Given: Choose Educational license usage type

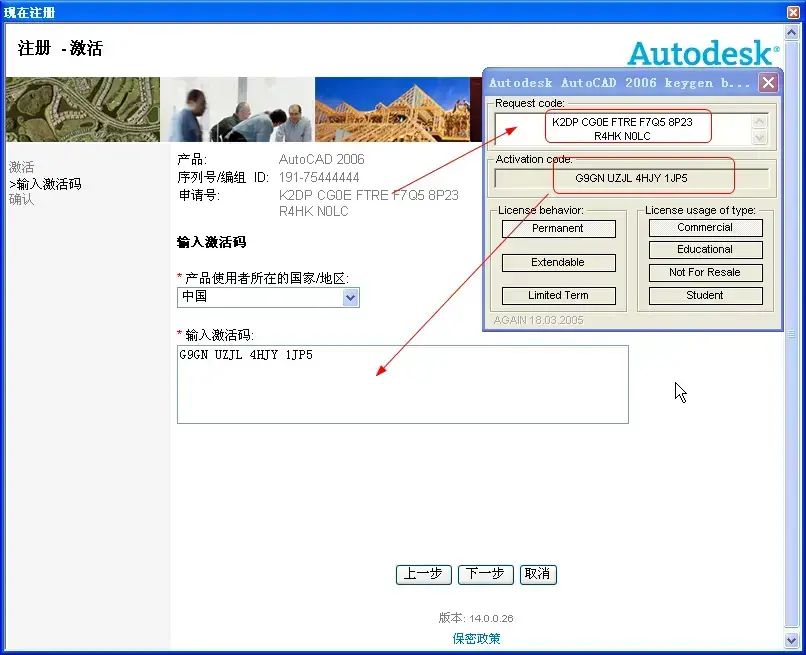Looking at the screenshot, I should tap(705, 250).
